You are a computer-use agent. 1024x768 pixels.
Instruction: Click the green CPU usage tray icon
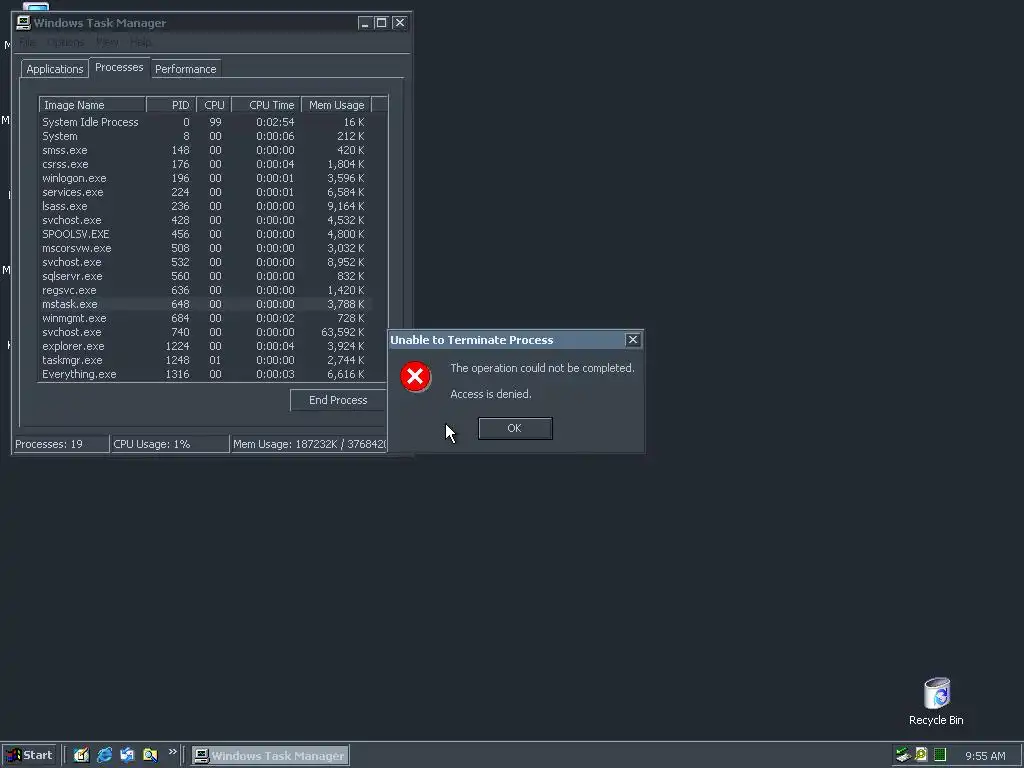coord(940,755)
